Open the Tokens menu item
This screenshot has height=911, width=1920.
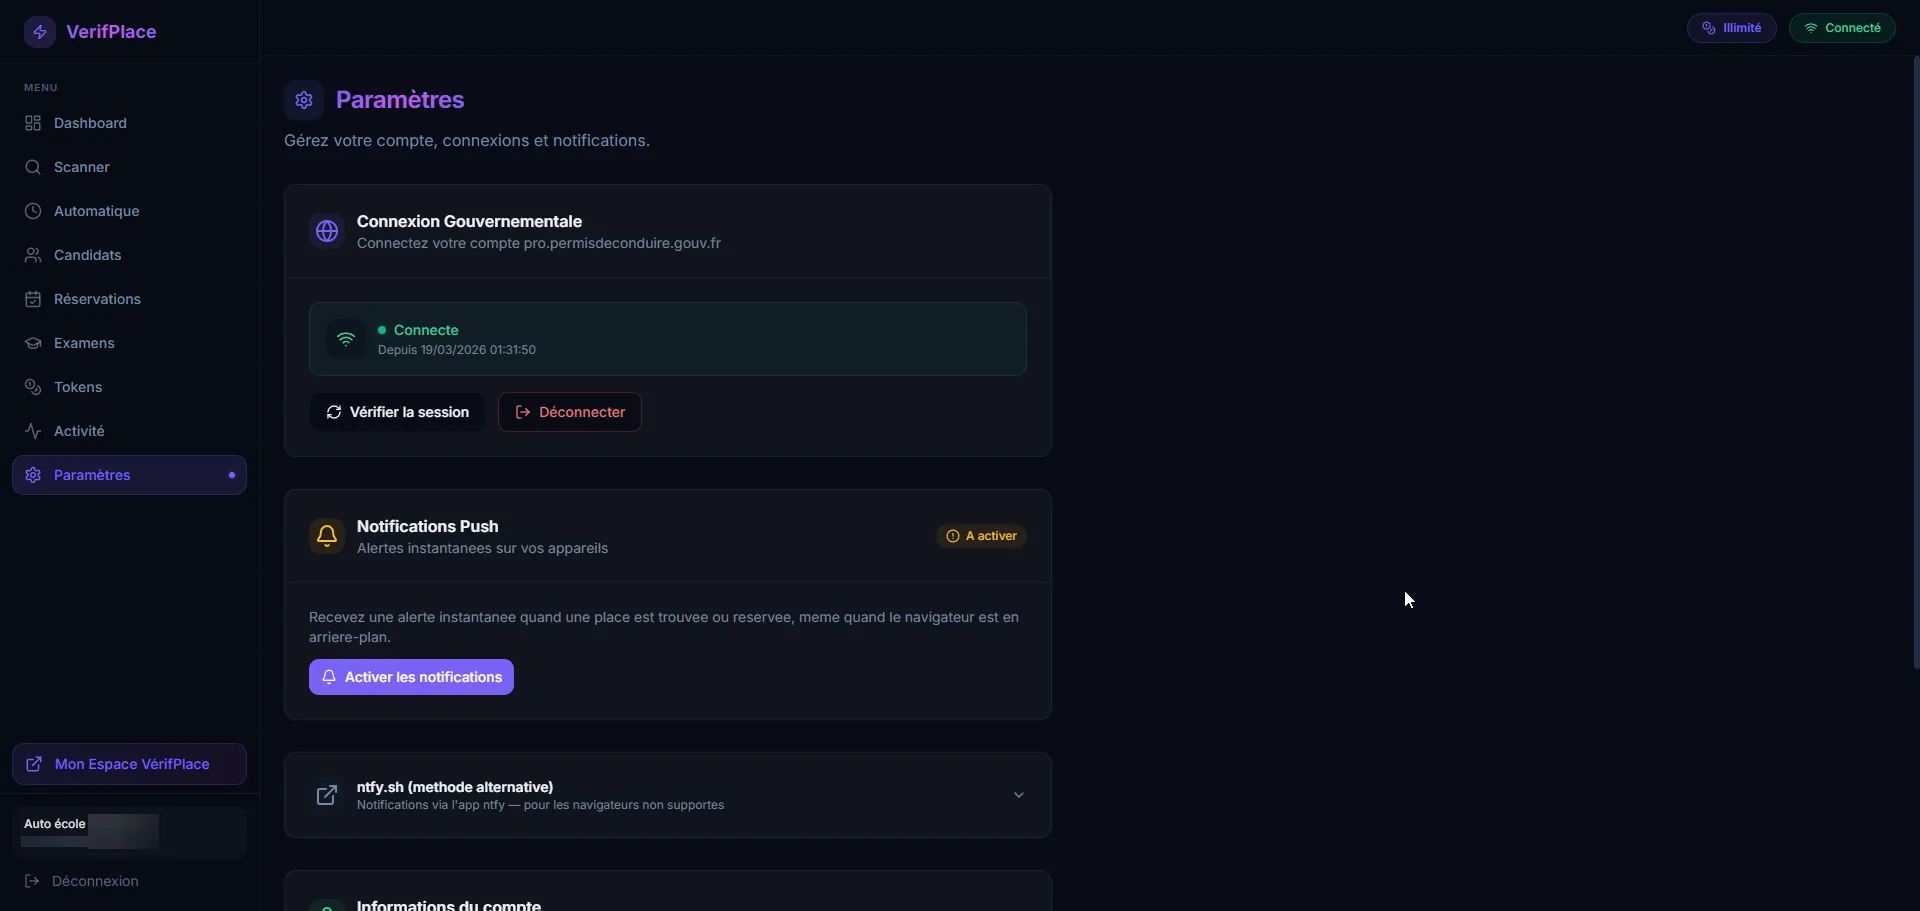[x=78, y=387]
